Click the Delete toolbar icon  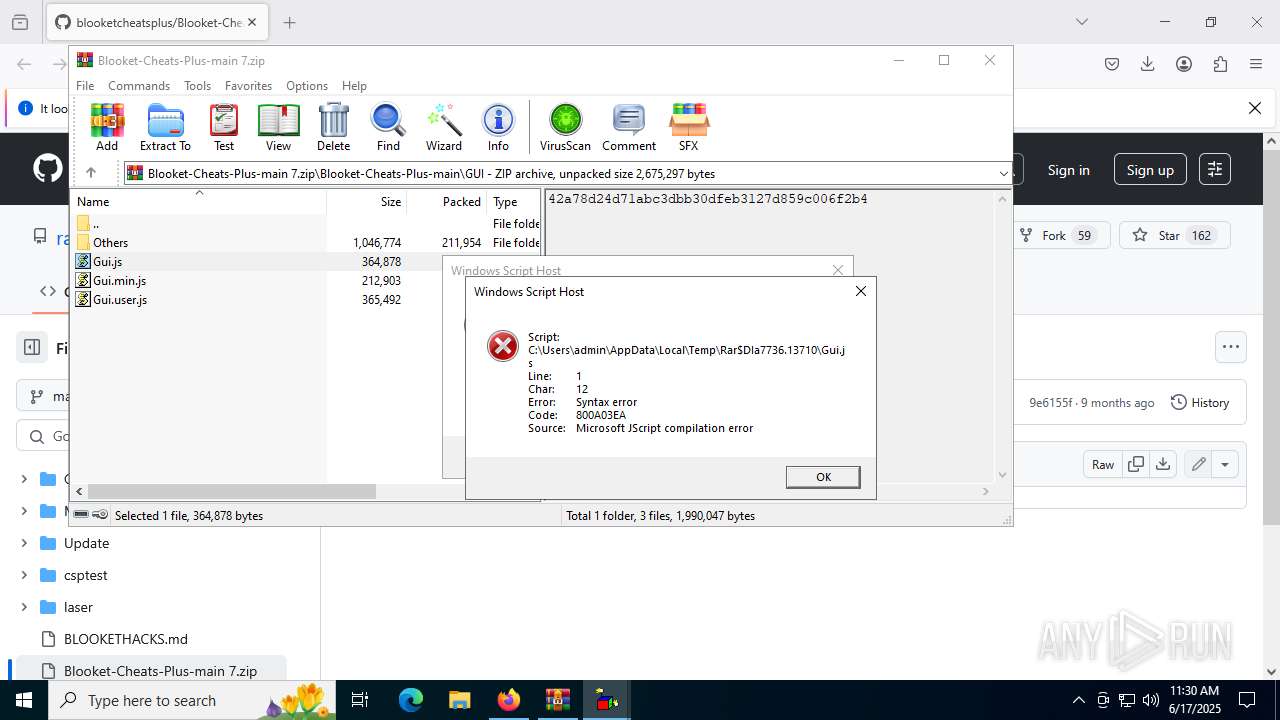333,127
